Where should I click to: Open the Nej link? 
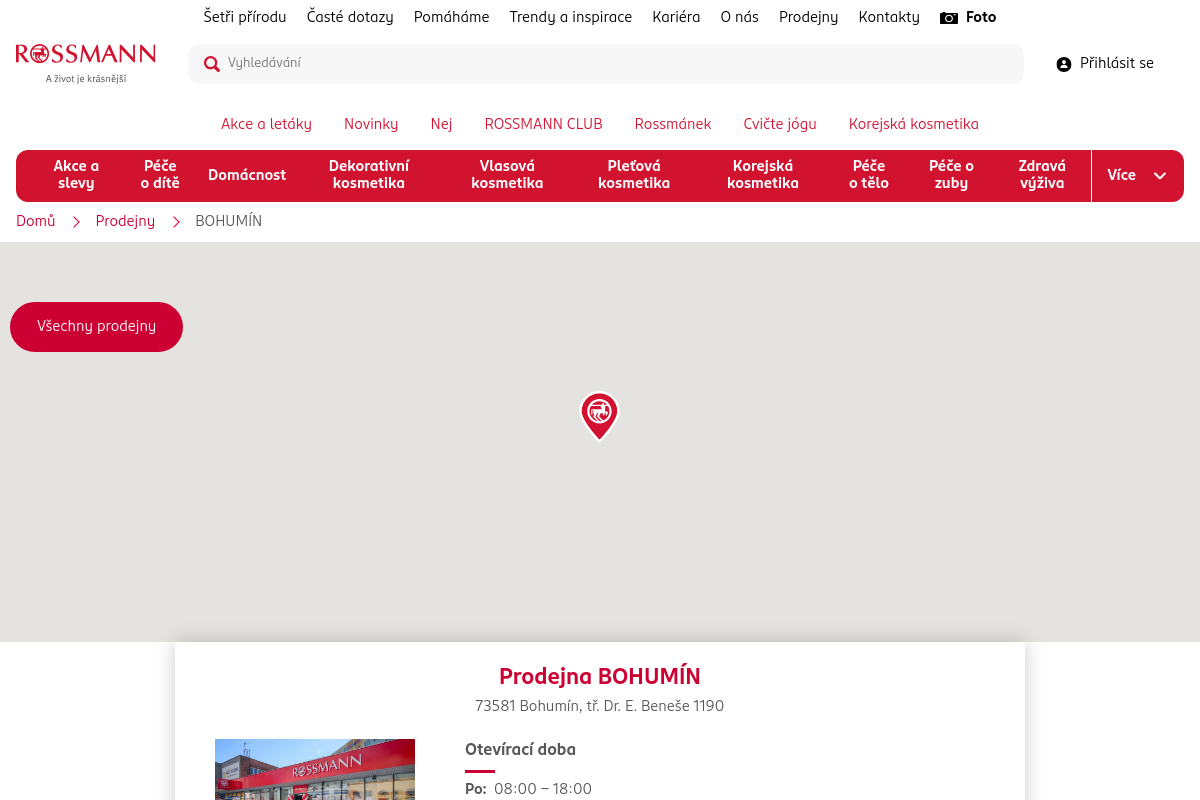(x=442, y=124)
